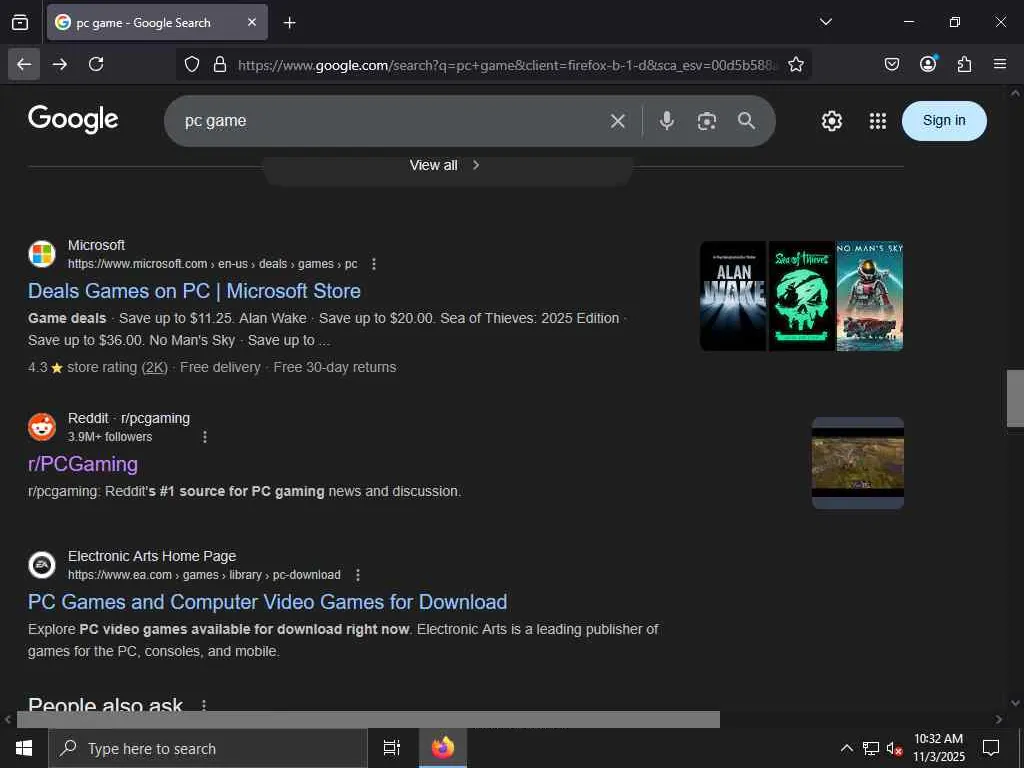Screen dimensions: 1024x768
Task: Open Firefox account icon
Action: [928, 64]
